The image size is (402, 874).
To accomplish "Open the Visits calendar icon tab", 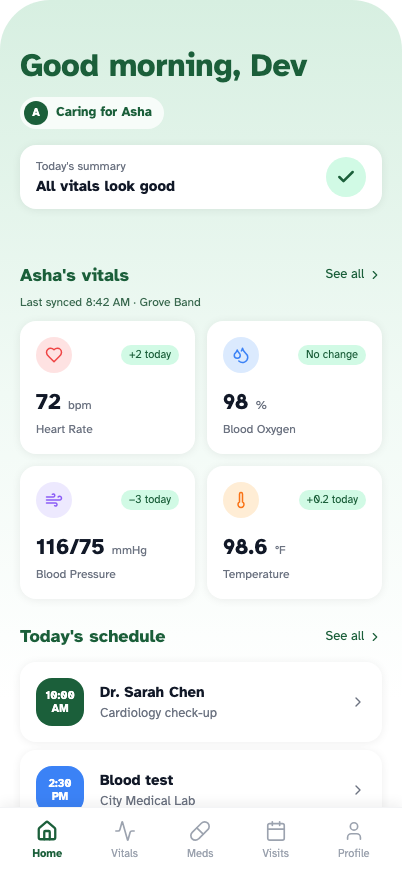I will [x=276, y=839].
